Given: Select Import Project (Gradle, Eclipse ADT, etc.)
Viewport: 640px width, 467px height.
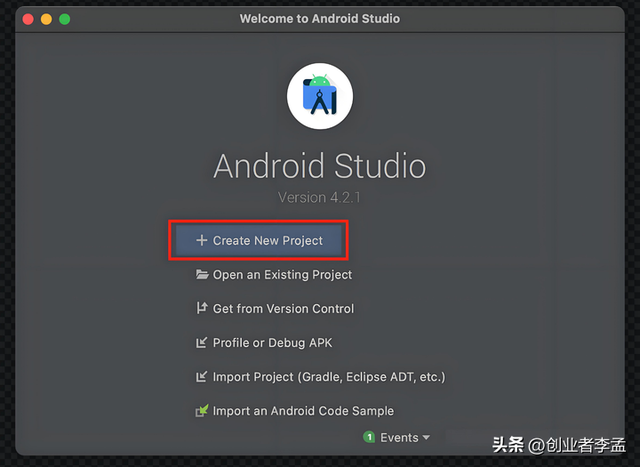Looking at the screenshot, I should (329, 377).
